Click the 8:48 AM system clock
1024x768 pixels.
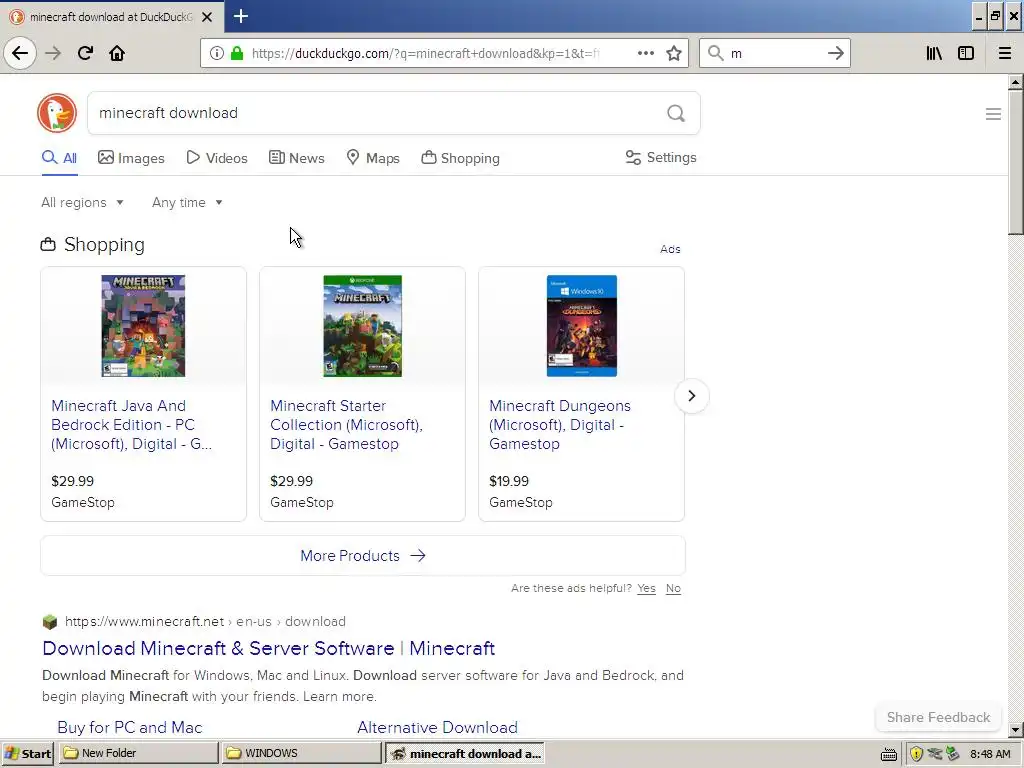click(990, 754)
